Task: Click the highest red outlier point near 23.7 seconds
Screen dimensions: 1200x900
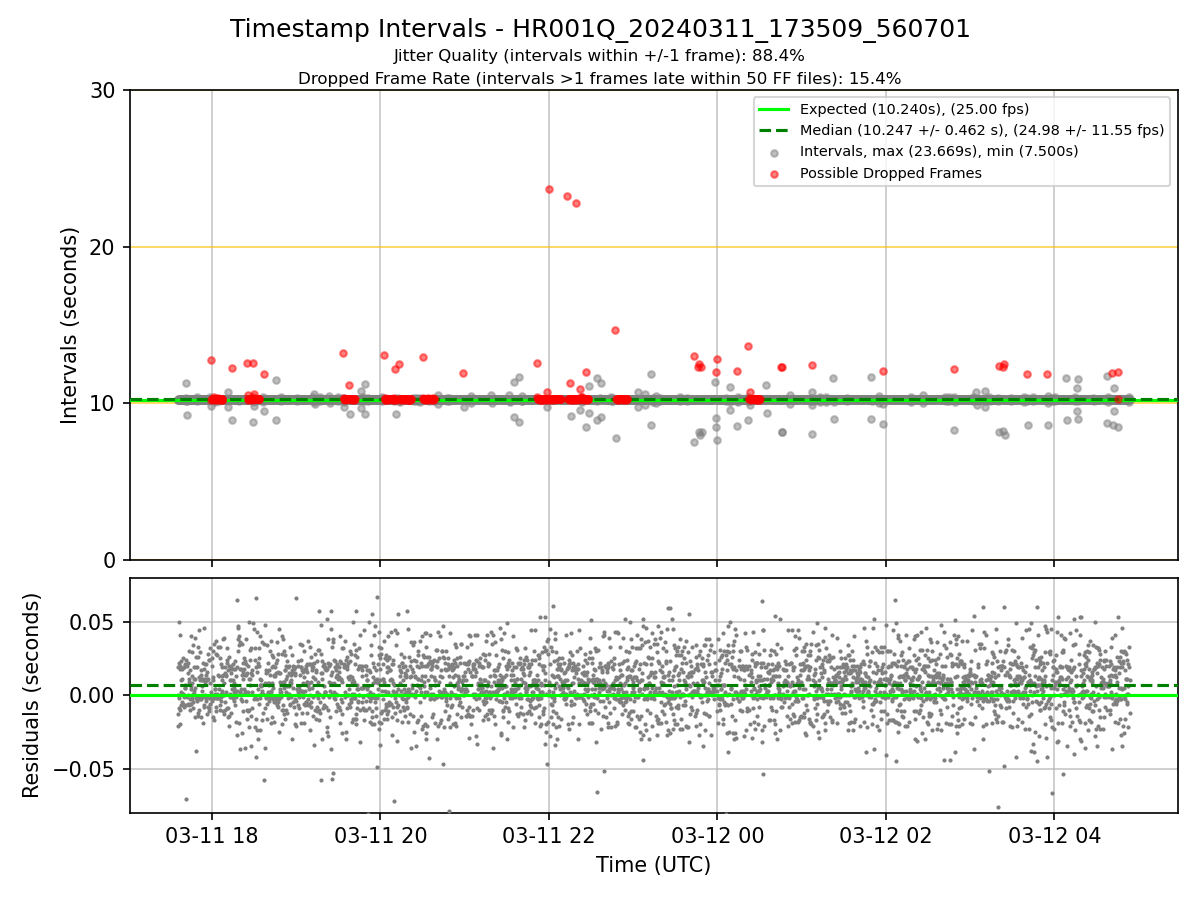Action: point(549,189)
